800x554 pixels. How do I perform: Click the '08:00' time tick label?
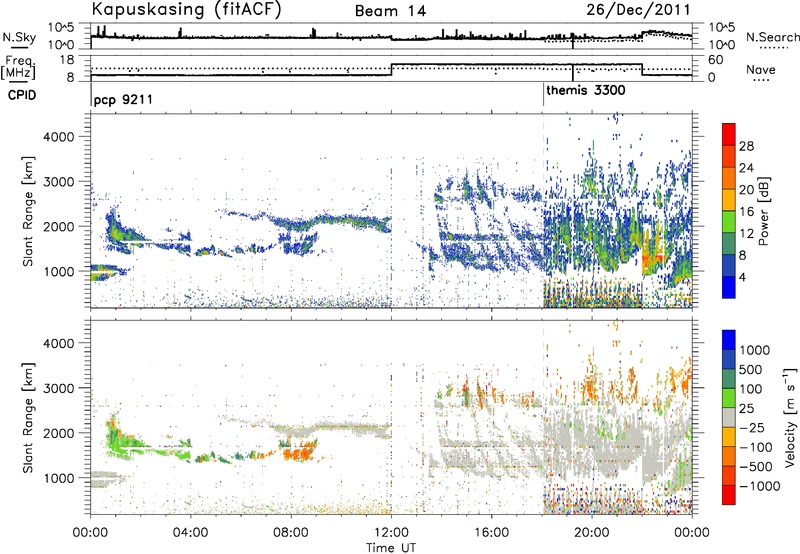[x=291, y=533]
